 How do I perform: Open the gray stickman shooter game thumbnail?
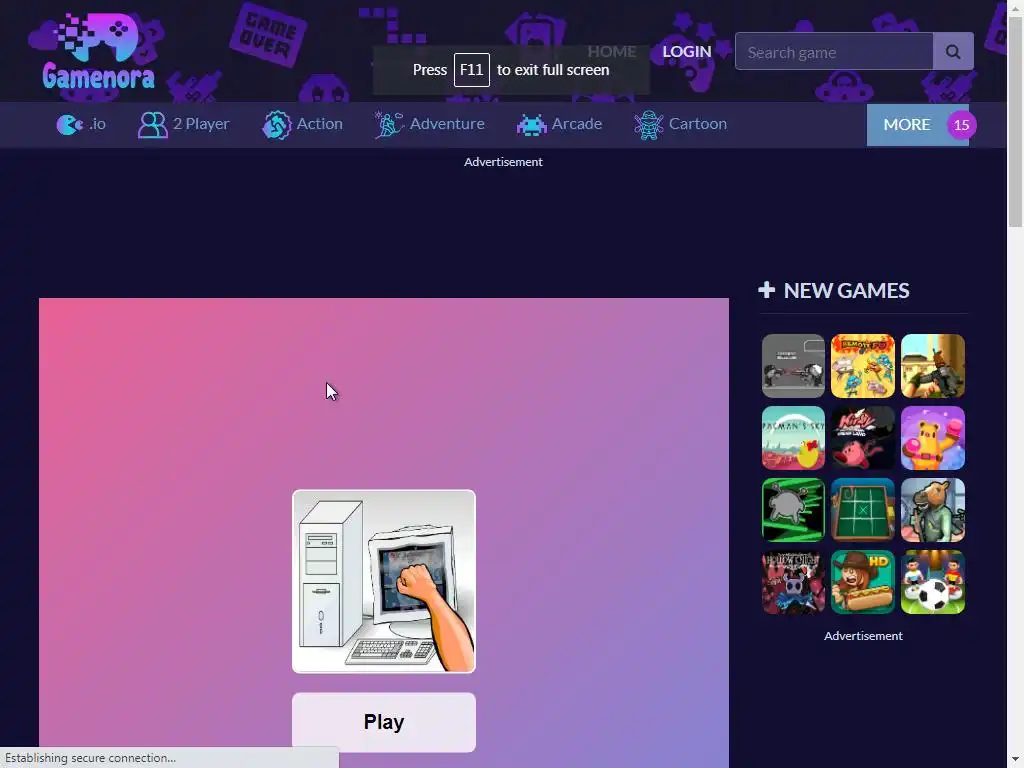(793, 366)
